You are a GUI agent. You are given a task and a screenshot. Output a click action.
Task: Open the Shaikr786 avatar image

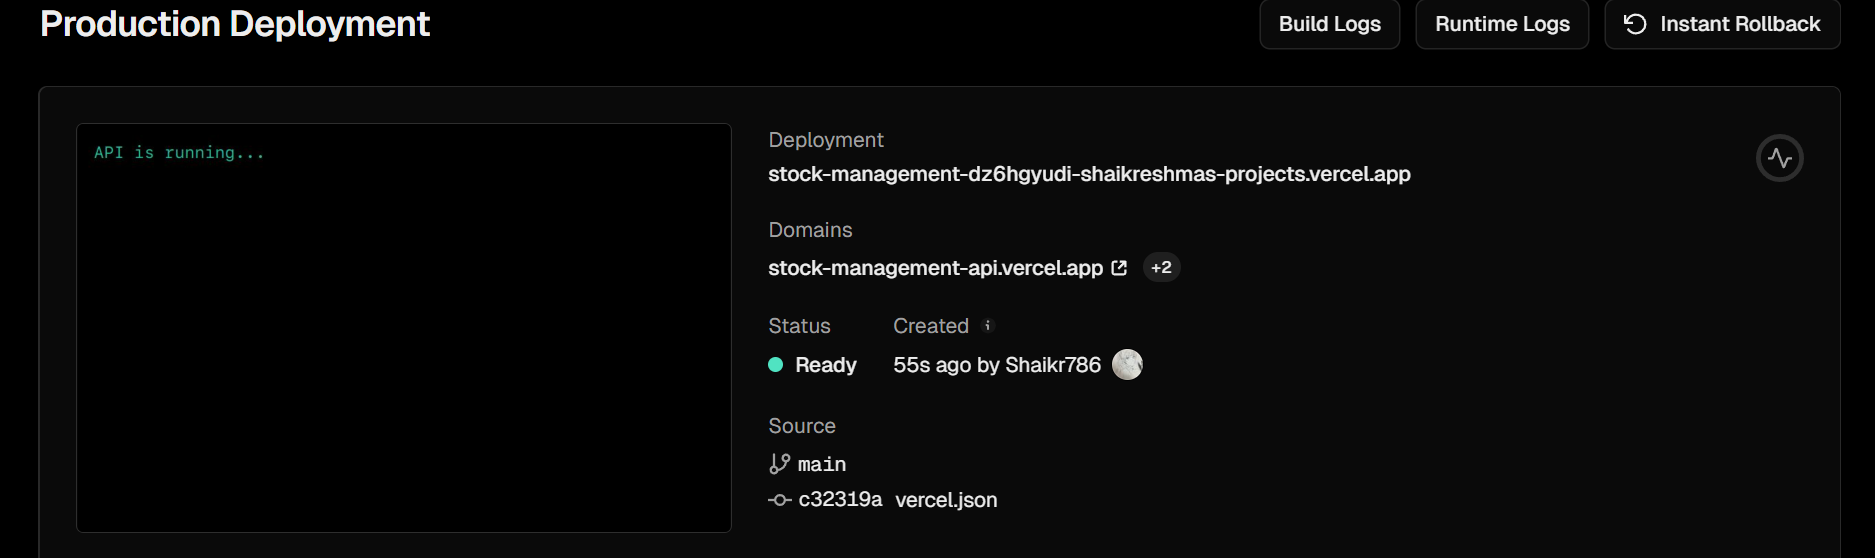[1127, 364]
